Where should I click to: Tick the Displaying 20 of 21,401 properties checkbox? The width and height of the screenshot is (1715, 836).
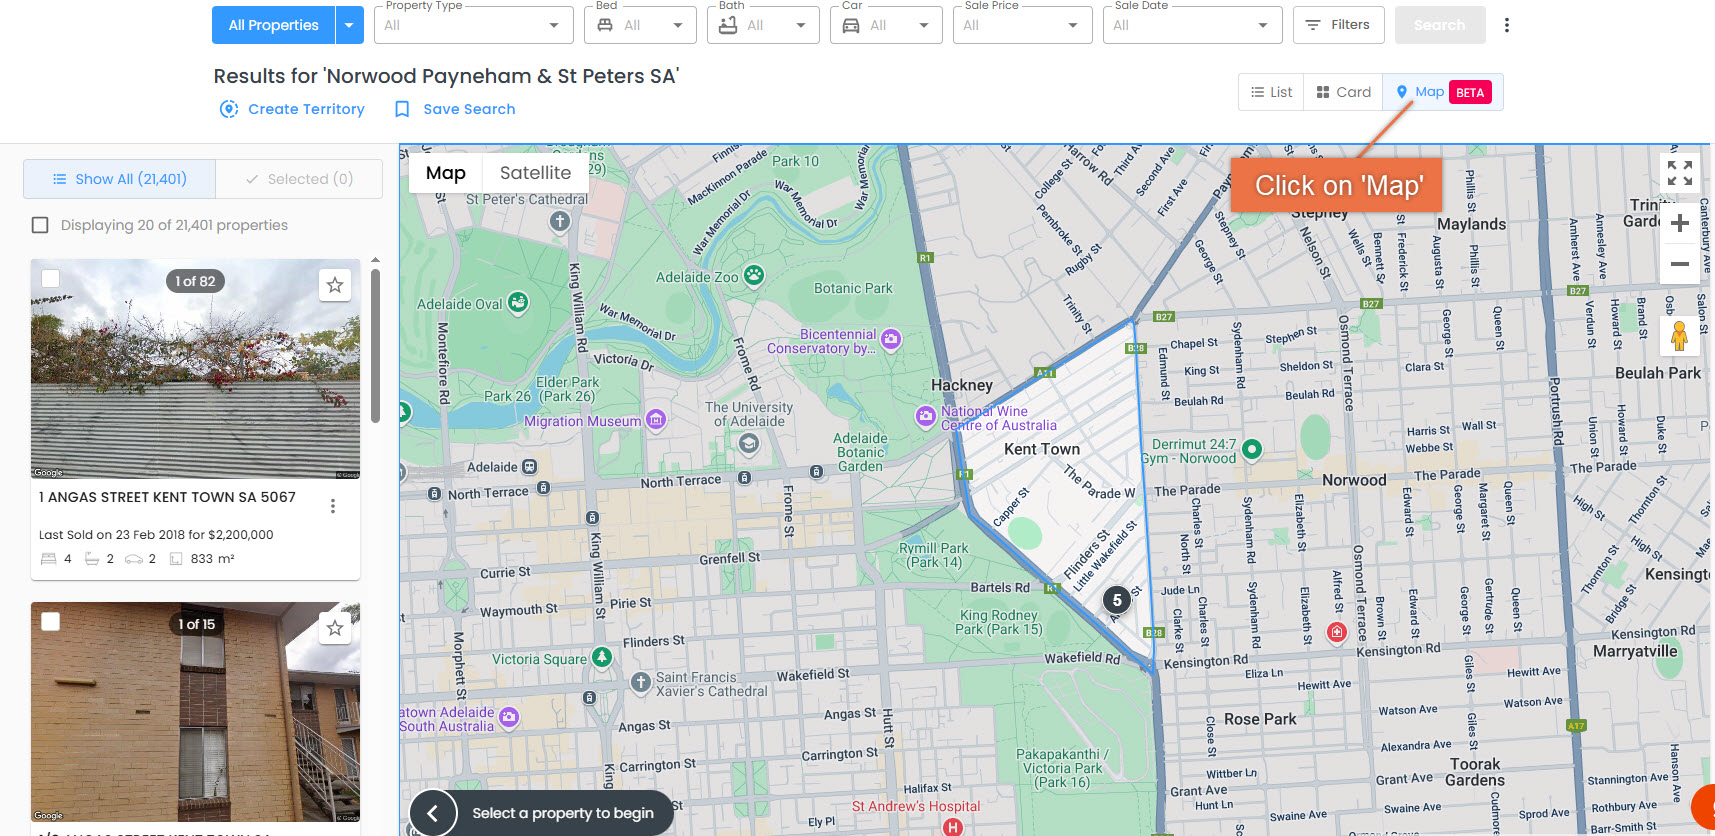(40, 225)
